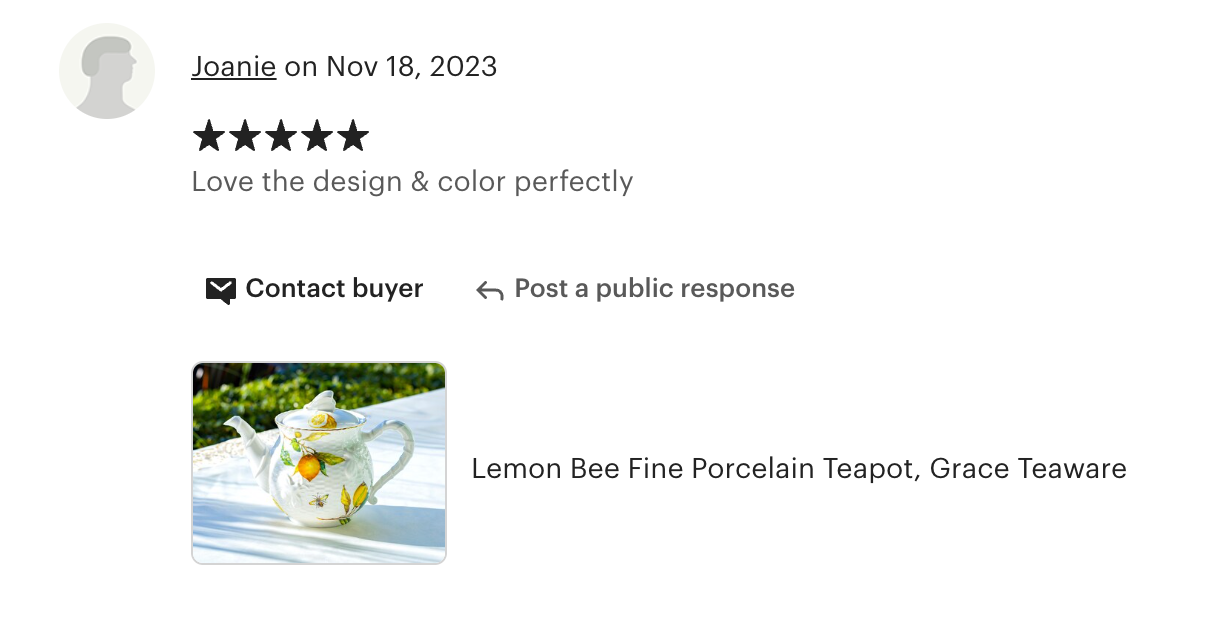Choose Post a public response text

pyautogui.click(x=654, y=289)
